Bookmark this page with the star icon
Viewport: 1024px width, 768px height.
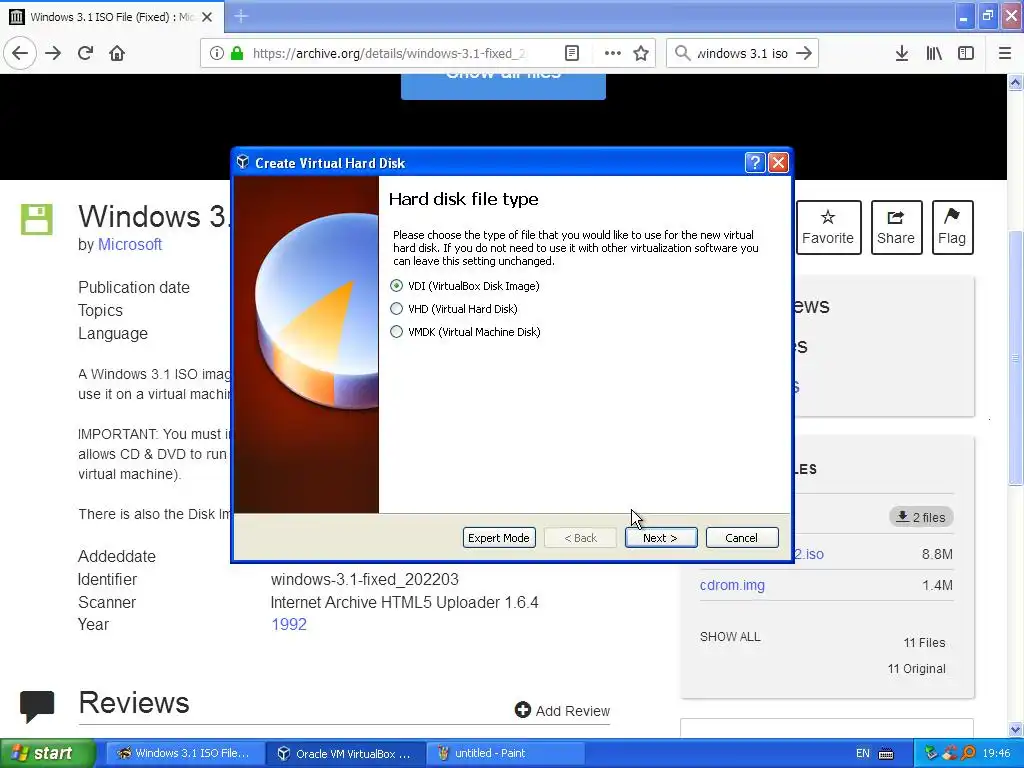(x=641, y=53)
